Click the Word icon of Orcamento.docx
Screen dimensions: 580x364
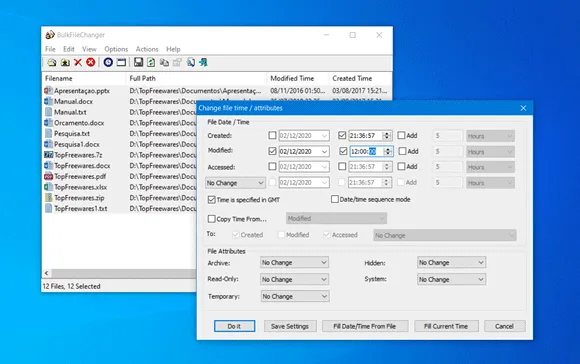tap(48, 122)
